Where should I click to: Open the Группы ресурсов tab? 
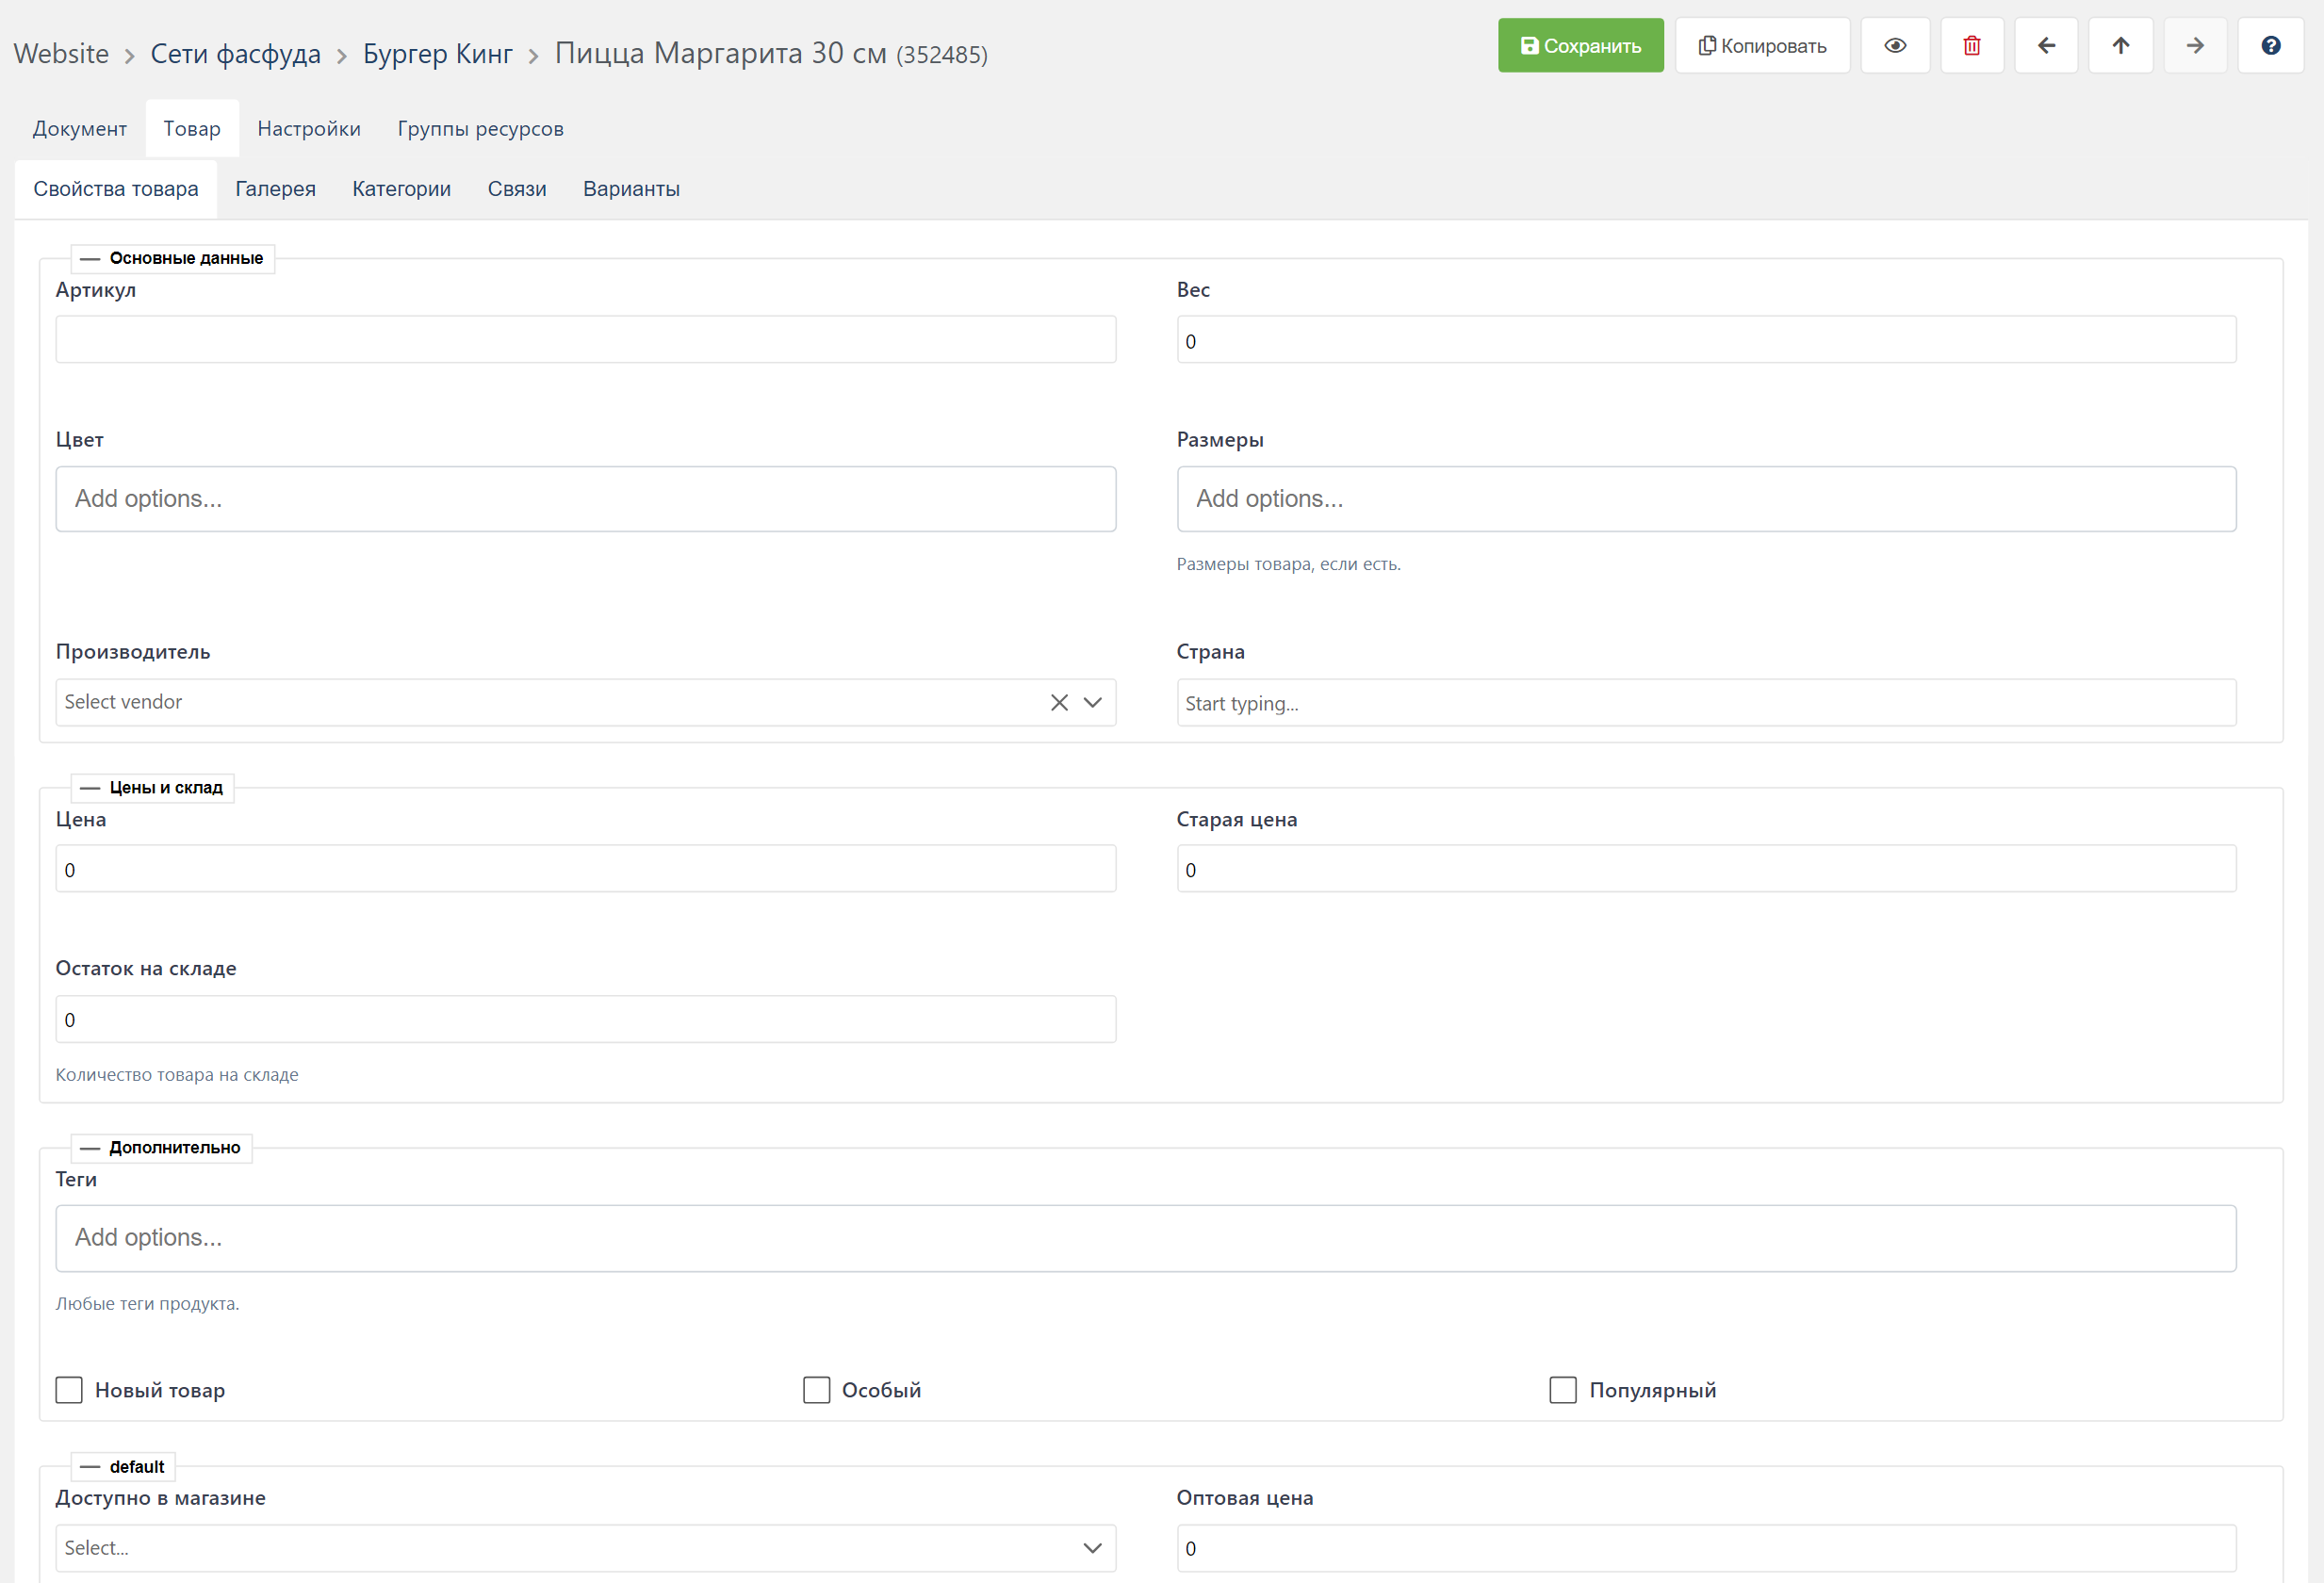pos(481,129)
